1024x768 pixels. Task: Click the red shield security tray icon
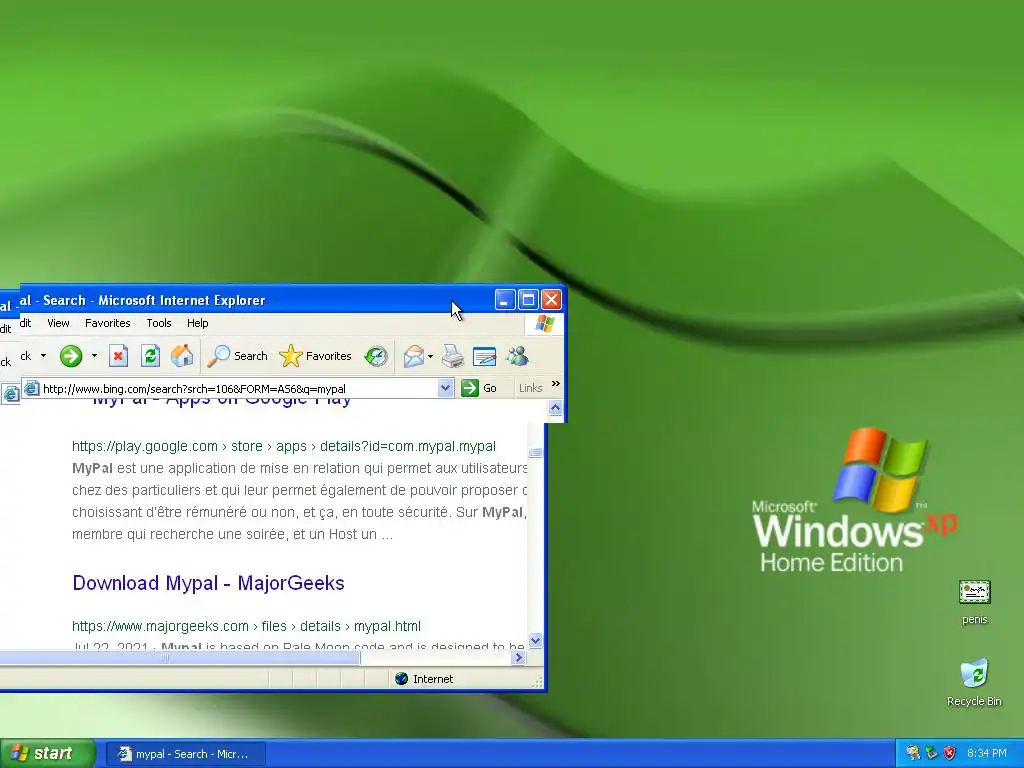[x=950, y=753]
